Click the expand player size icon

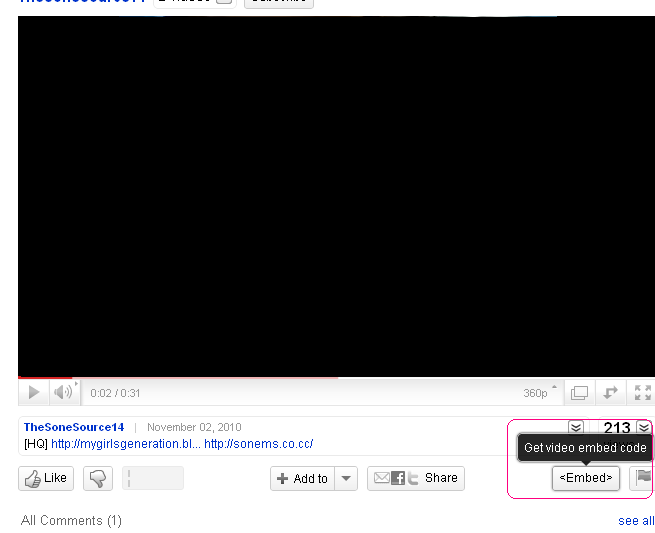point(610,393)
